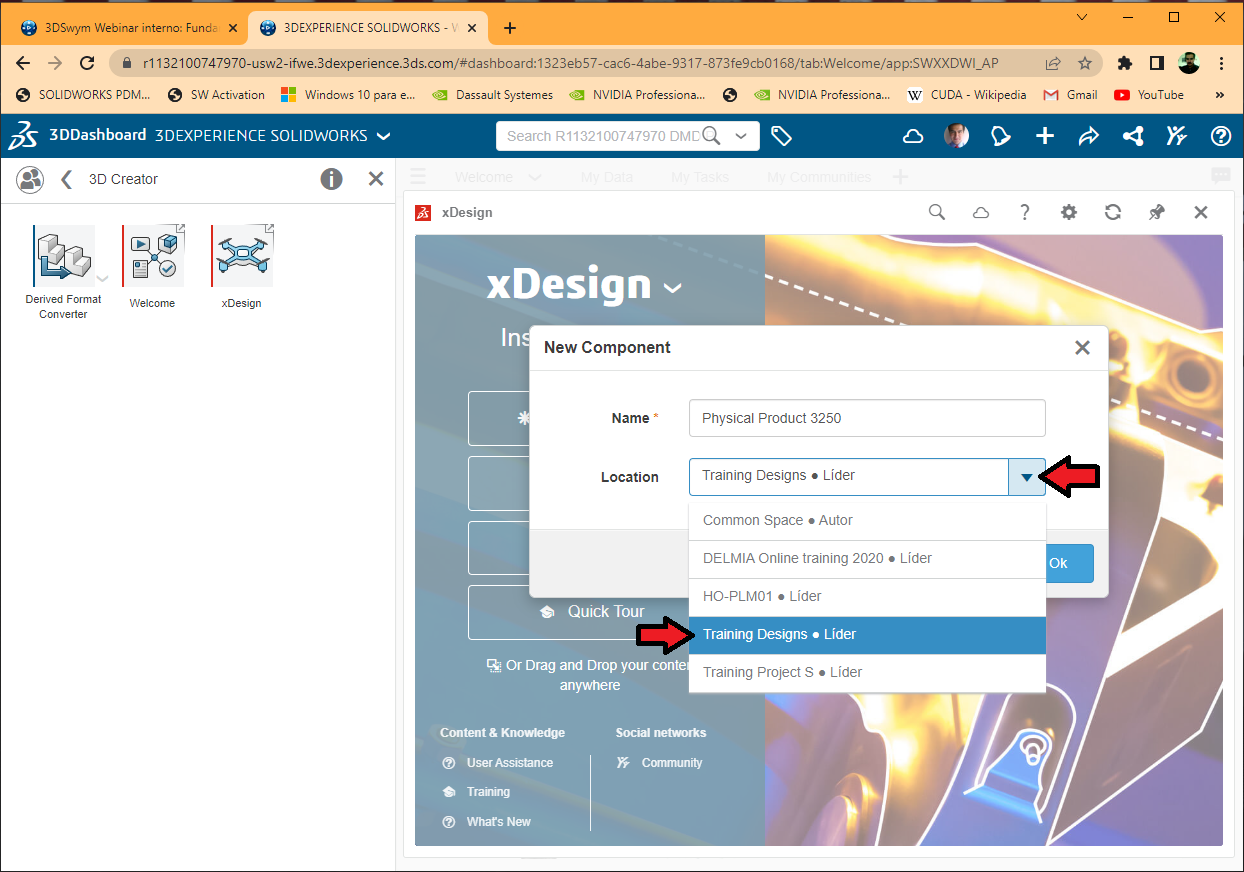Open the Help question mark in top bar
Viewport: 1244px width, 872px height.
[x=1221, y=136]
